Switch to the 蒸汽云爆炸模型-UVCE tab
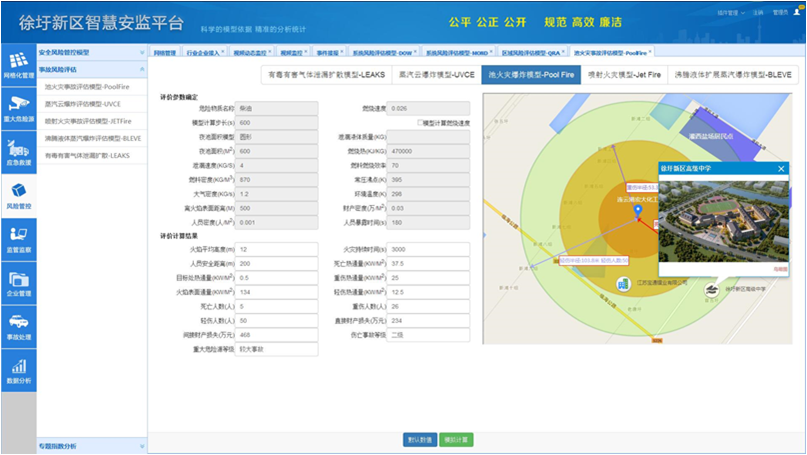807x455 pixels. (436, 75)
